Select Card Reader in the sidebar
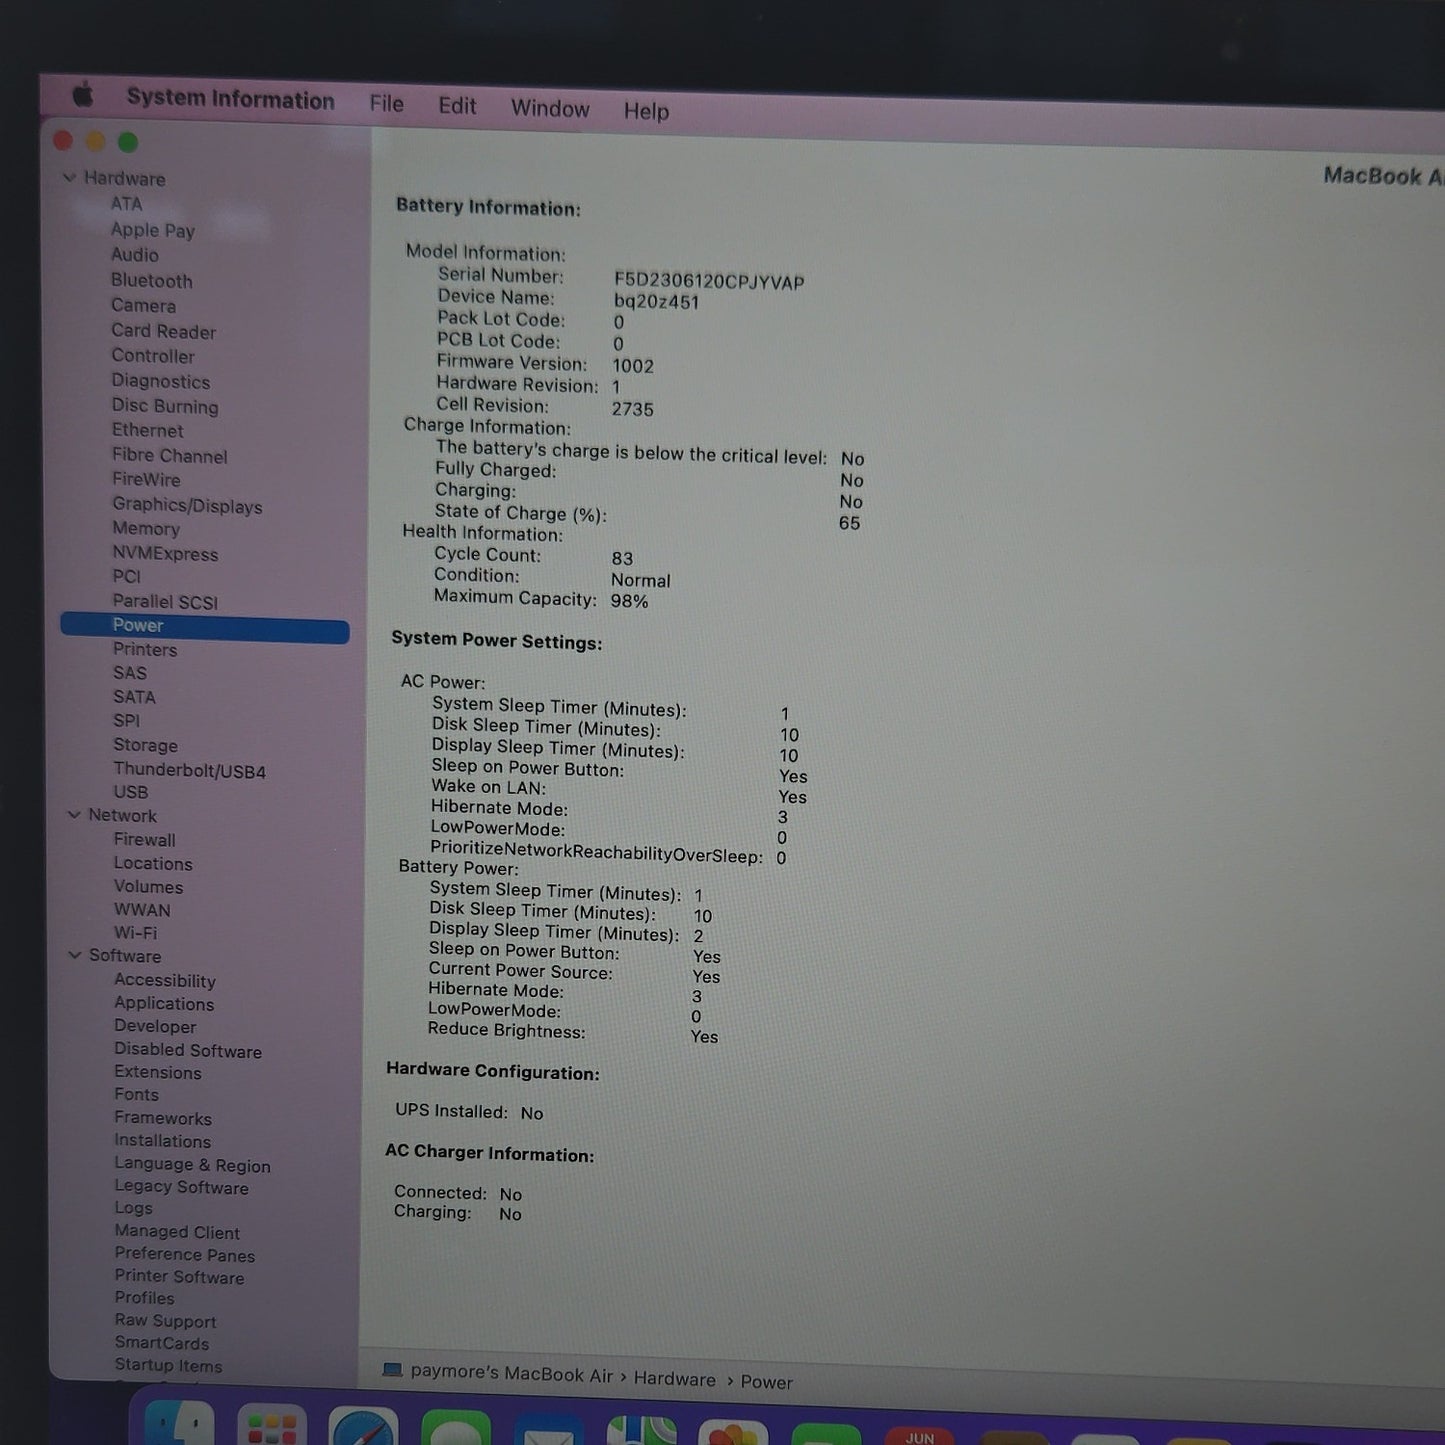 163,331
